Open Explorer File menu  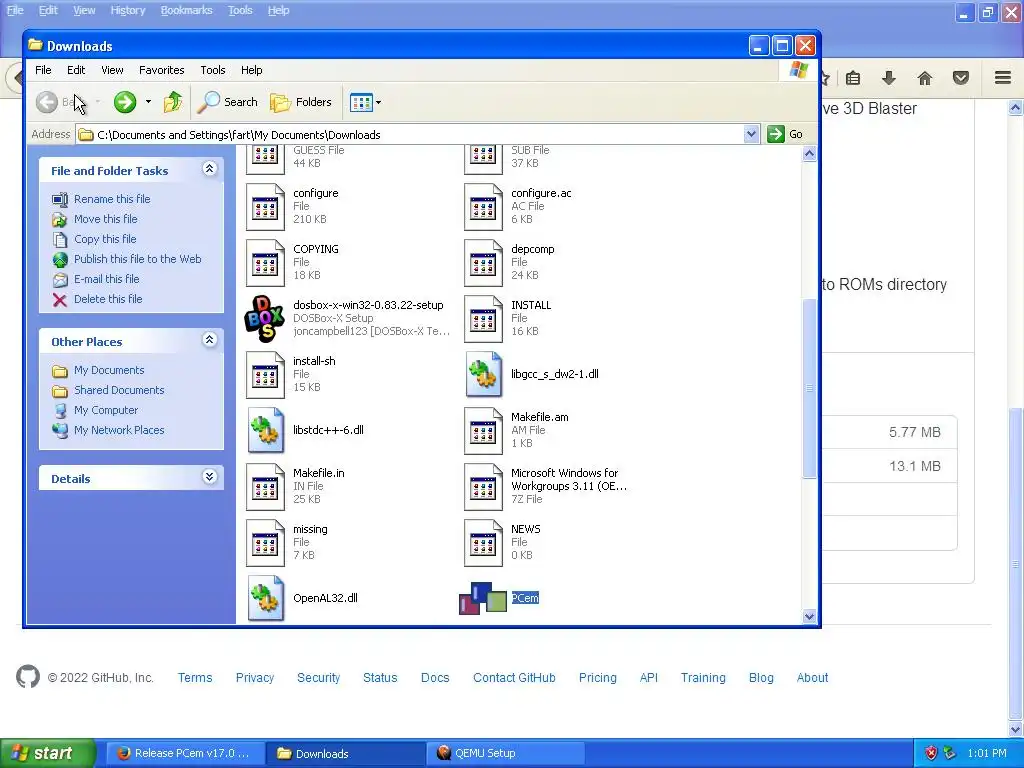pos(43,70)
